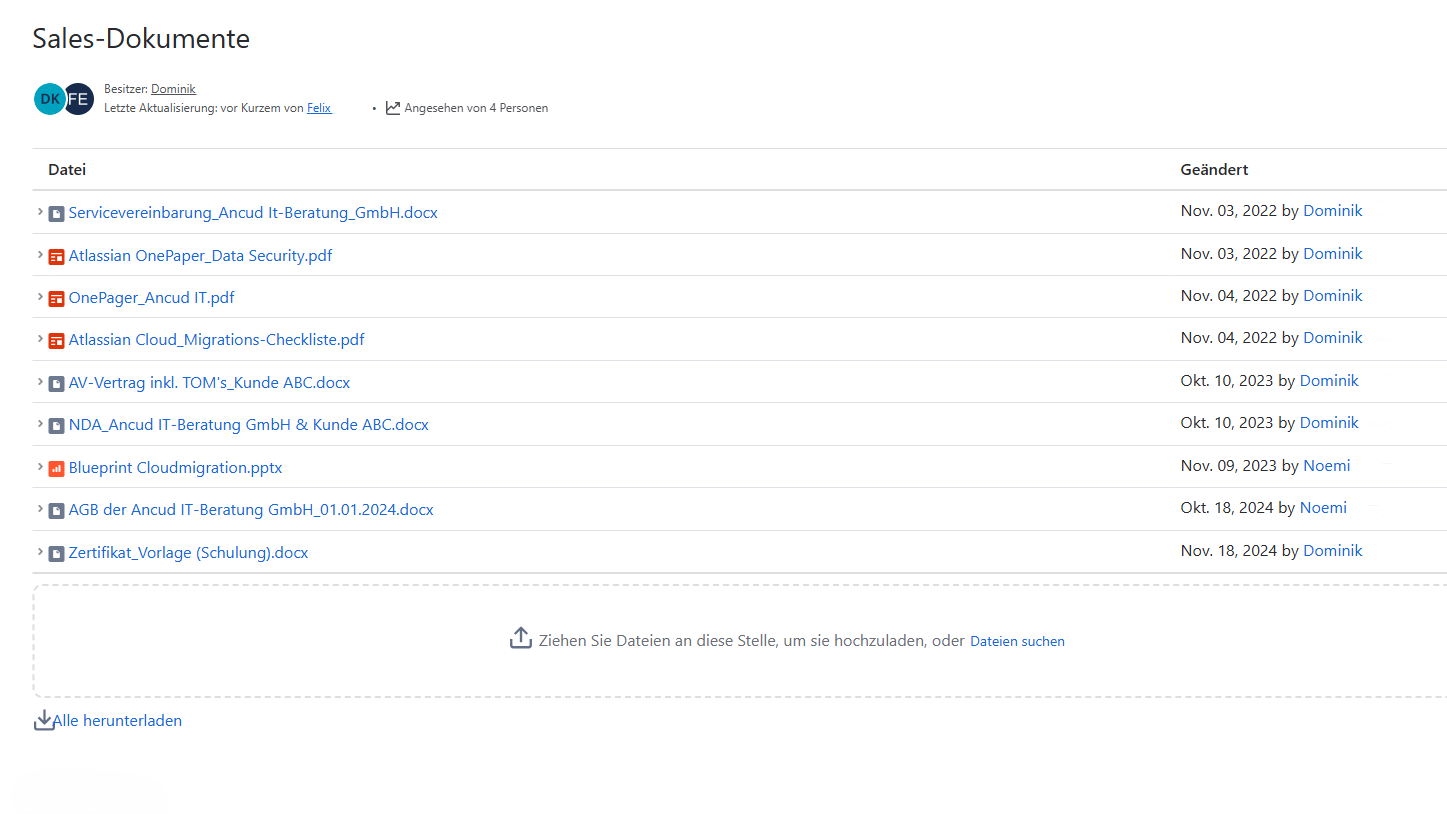1447x814 pixels.
Task: Click the download icon before Alle herunterladen
Action: [x=44, y=719]
